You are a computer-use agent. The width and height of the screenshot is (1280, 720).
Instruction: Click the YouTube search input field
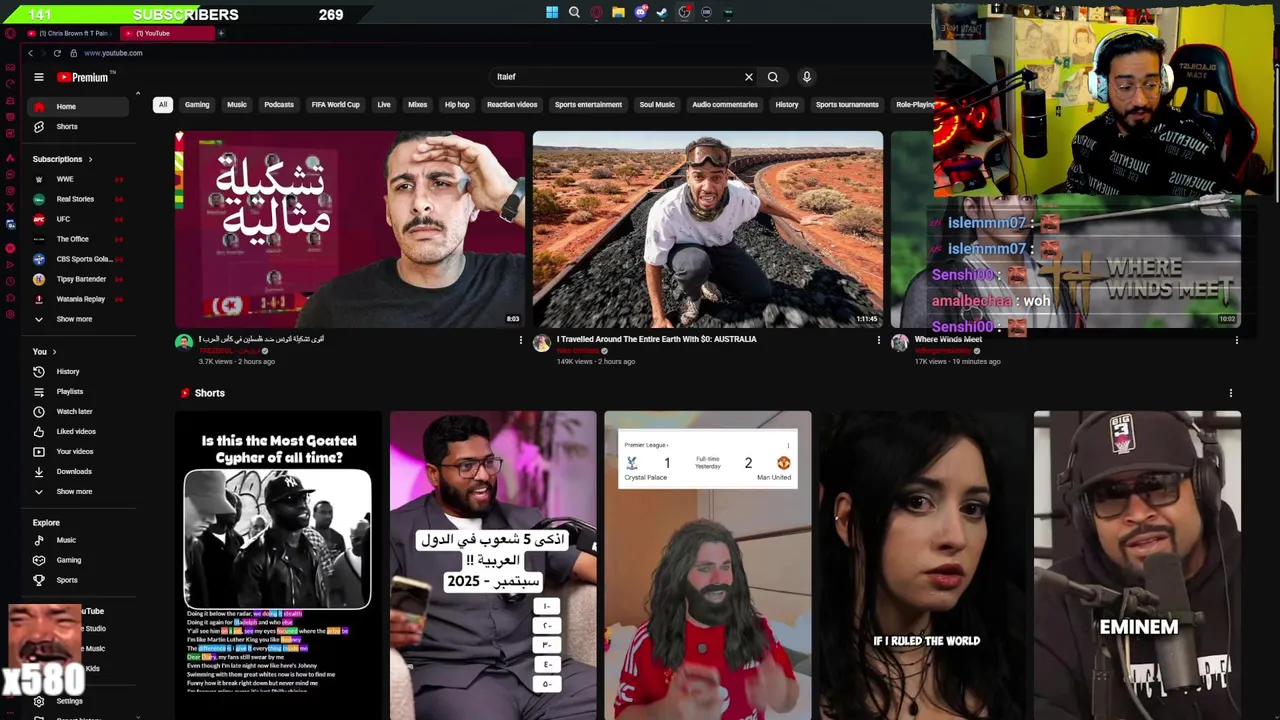[615, 77]
